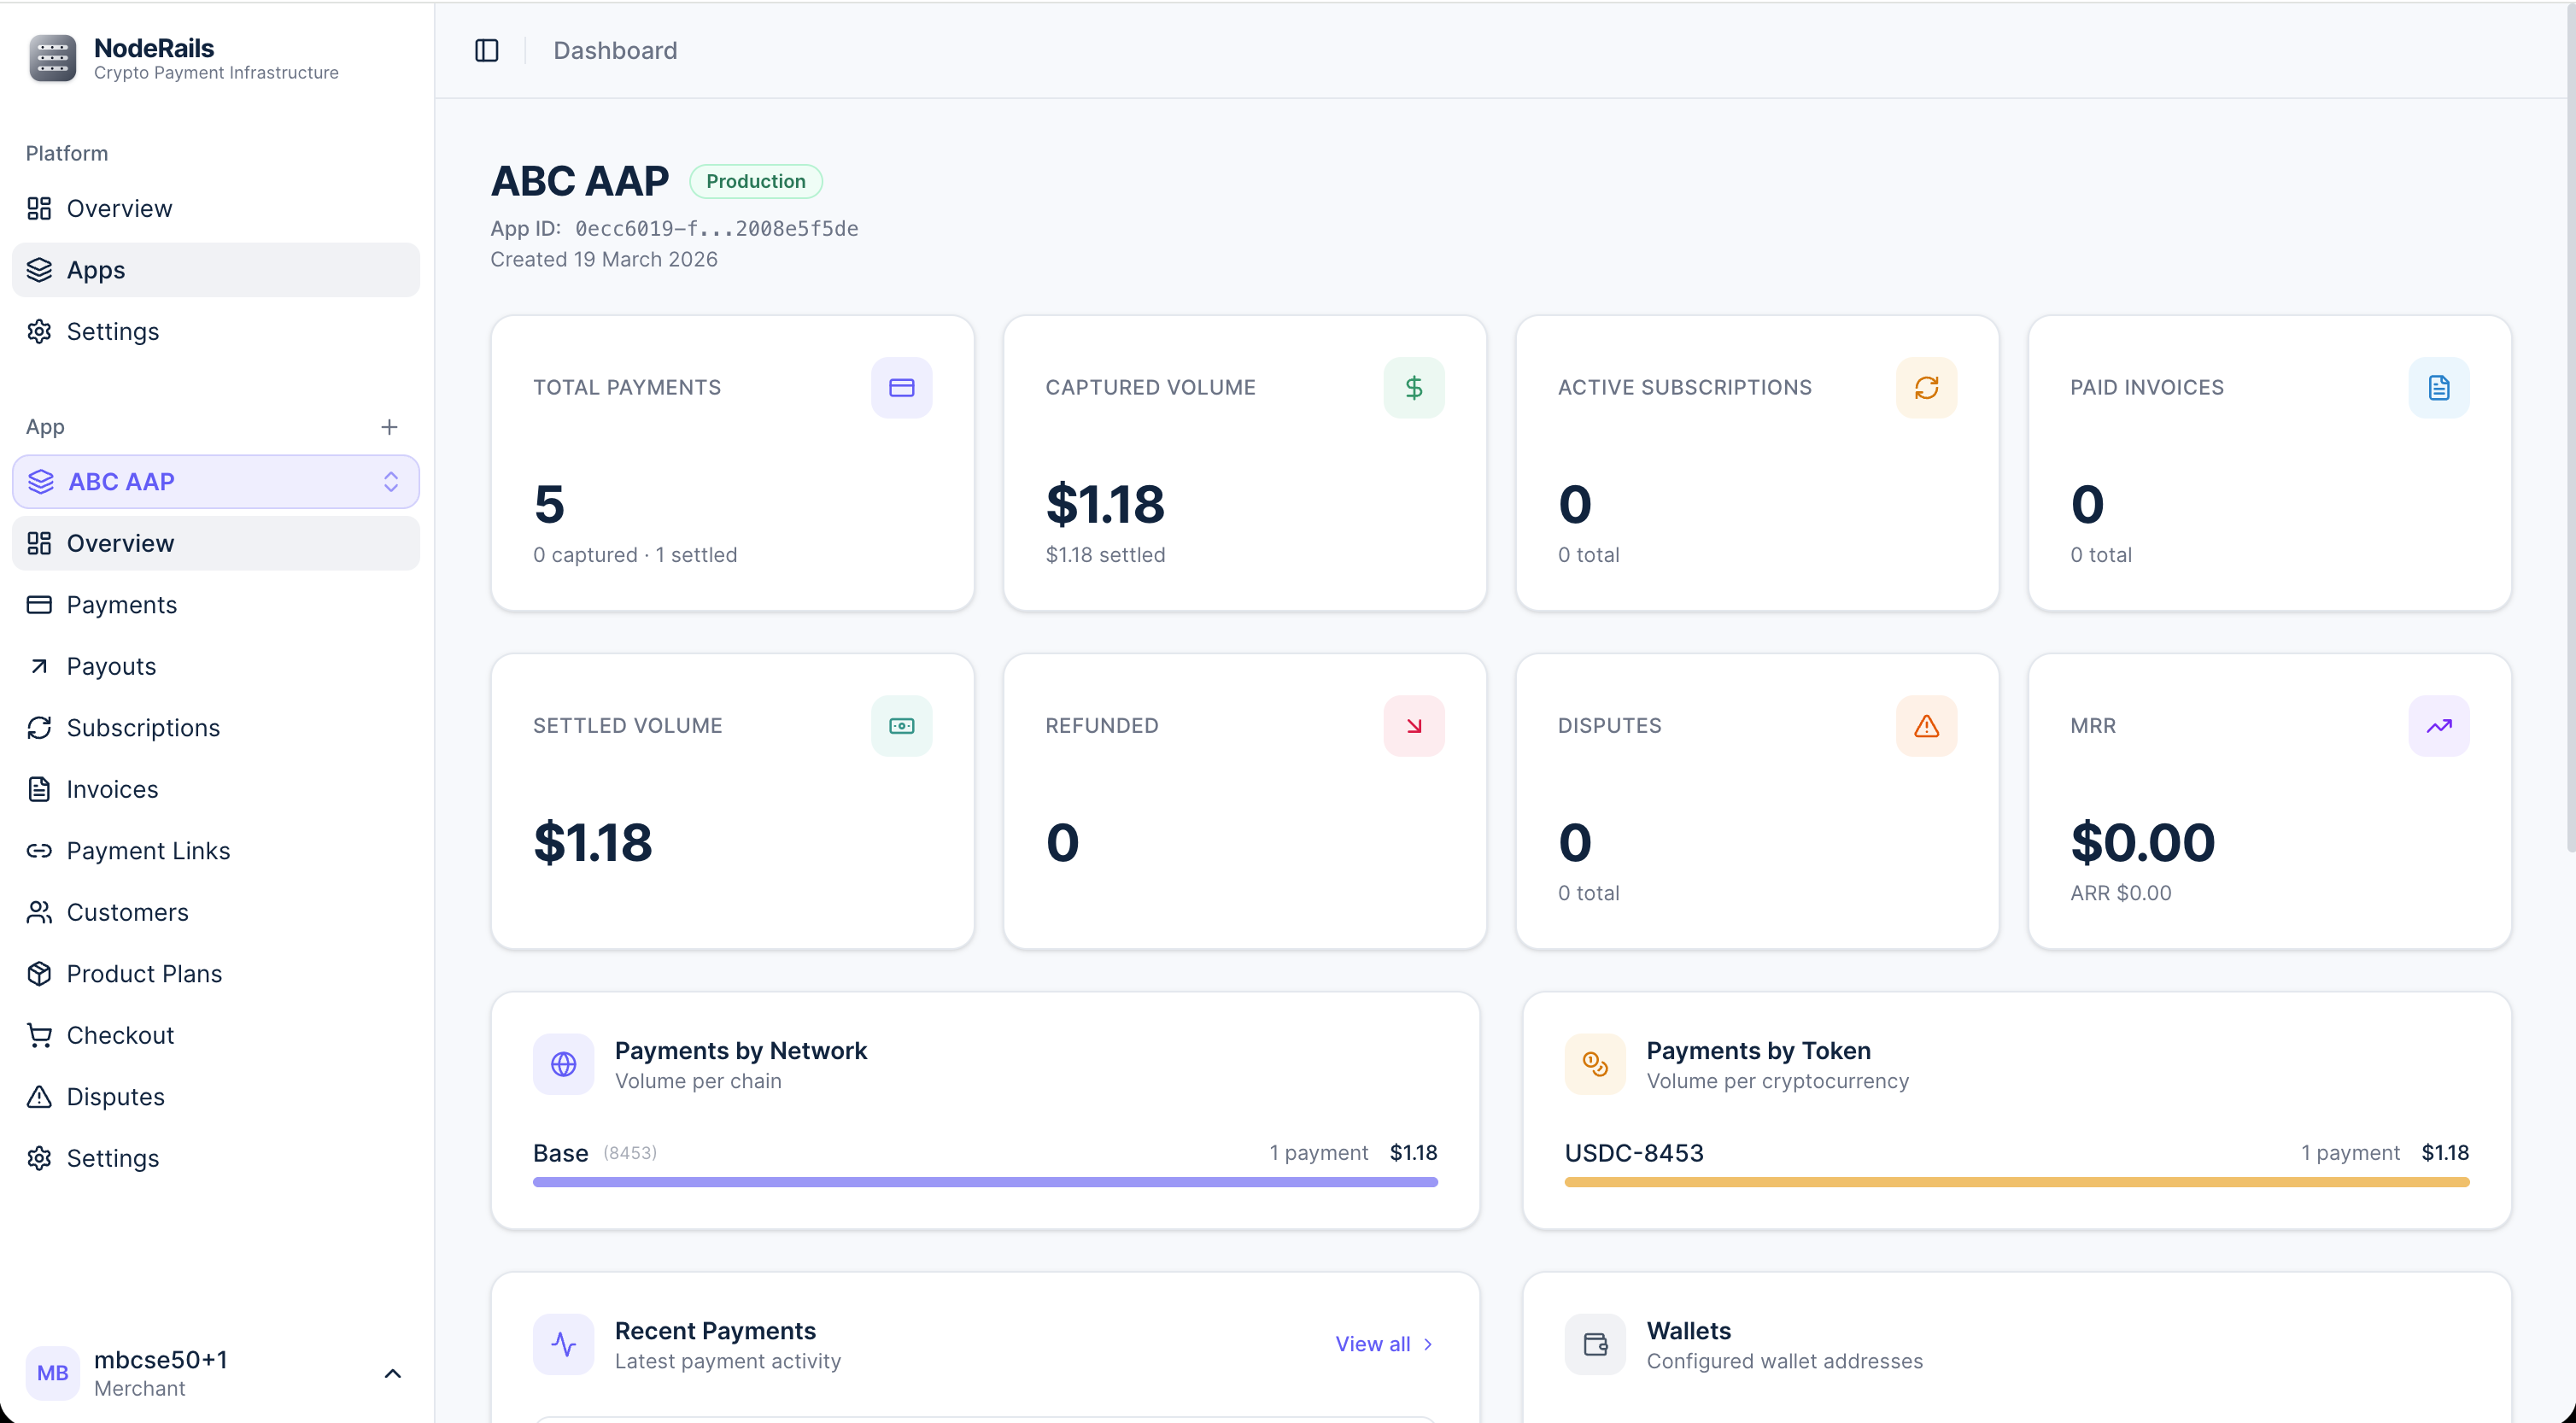Screen dimensions: 2576x1423
Task: Open Payment Links from the sidebar
Action: click(x=148, y=850)
